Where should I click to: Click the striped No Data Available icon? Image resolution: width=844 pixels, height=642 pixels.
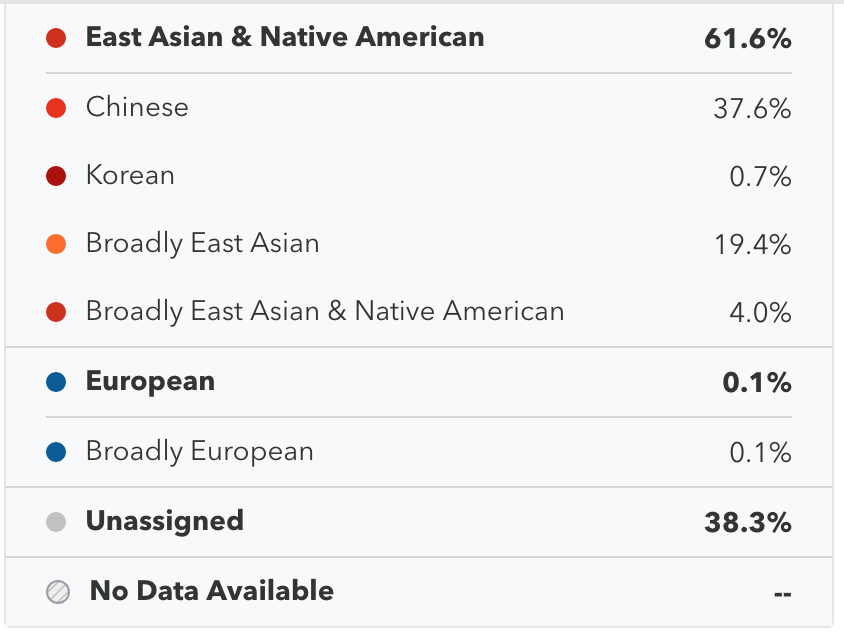(58, 592)
